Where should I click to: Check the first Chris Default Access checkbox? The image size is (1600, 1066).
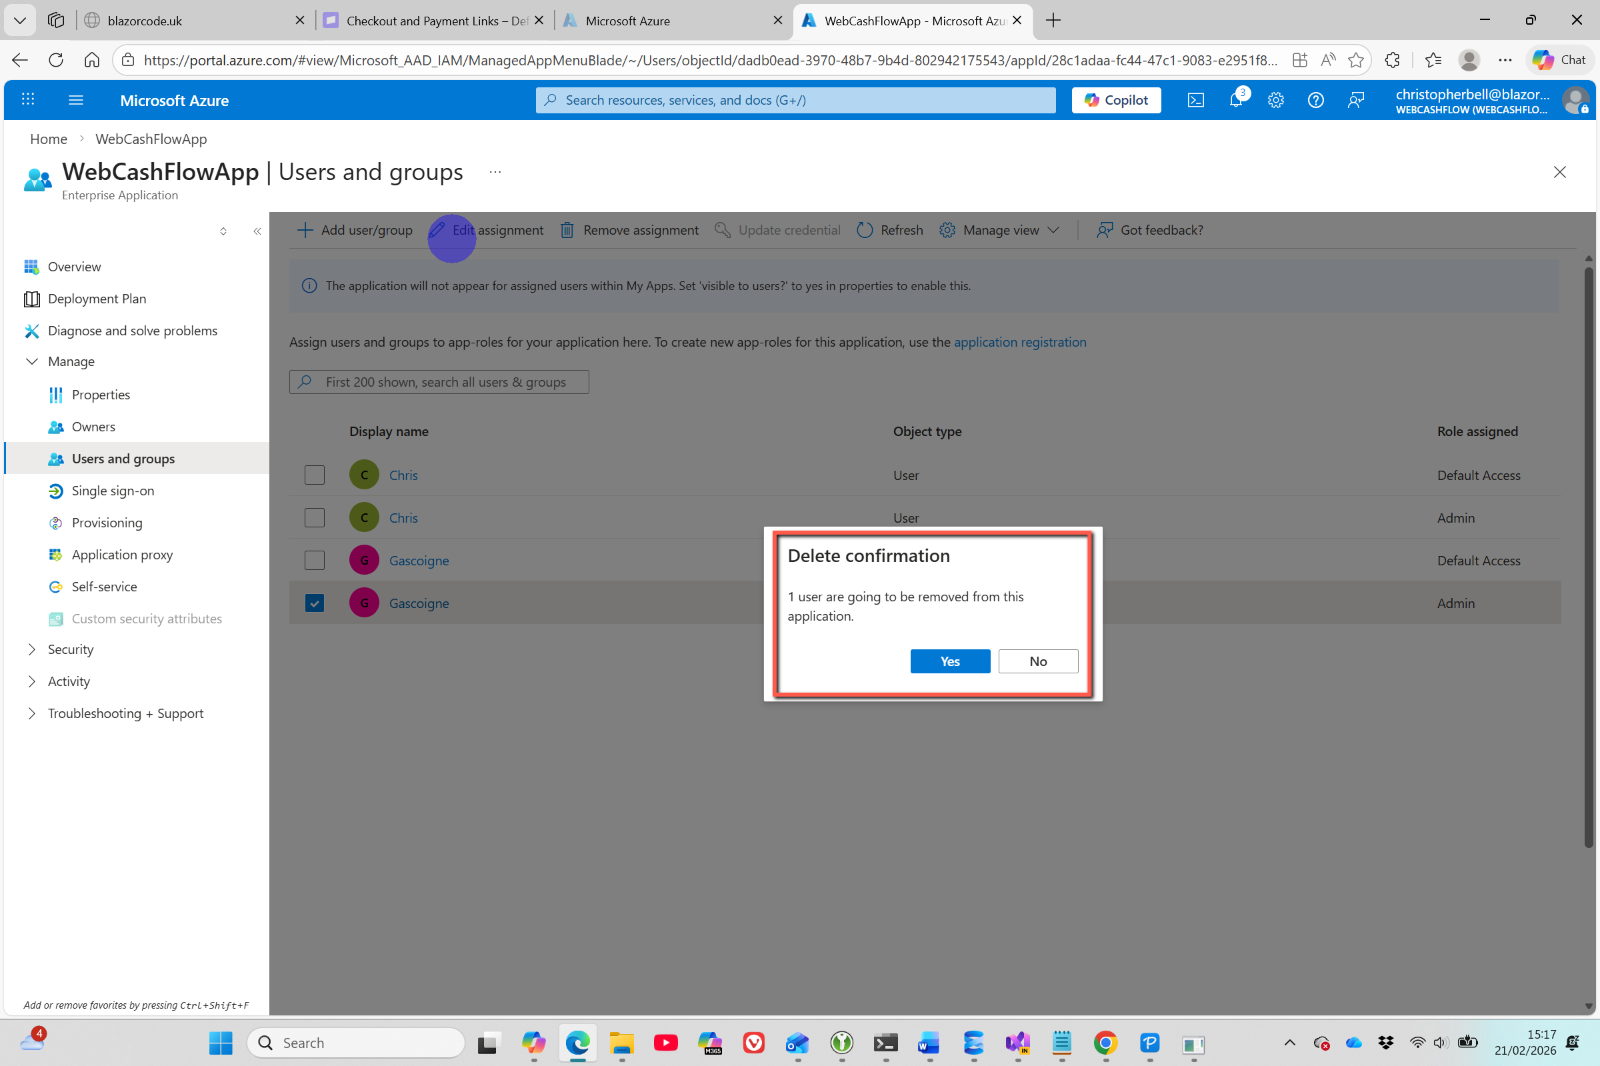coord(315,475)
